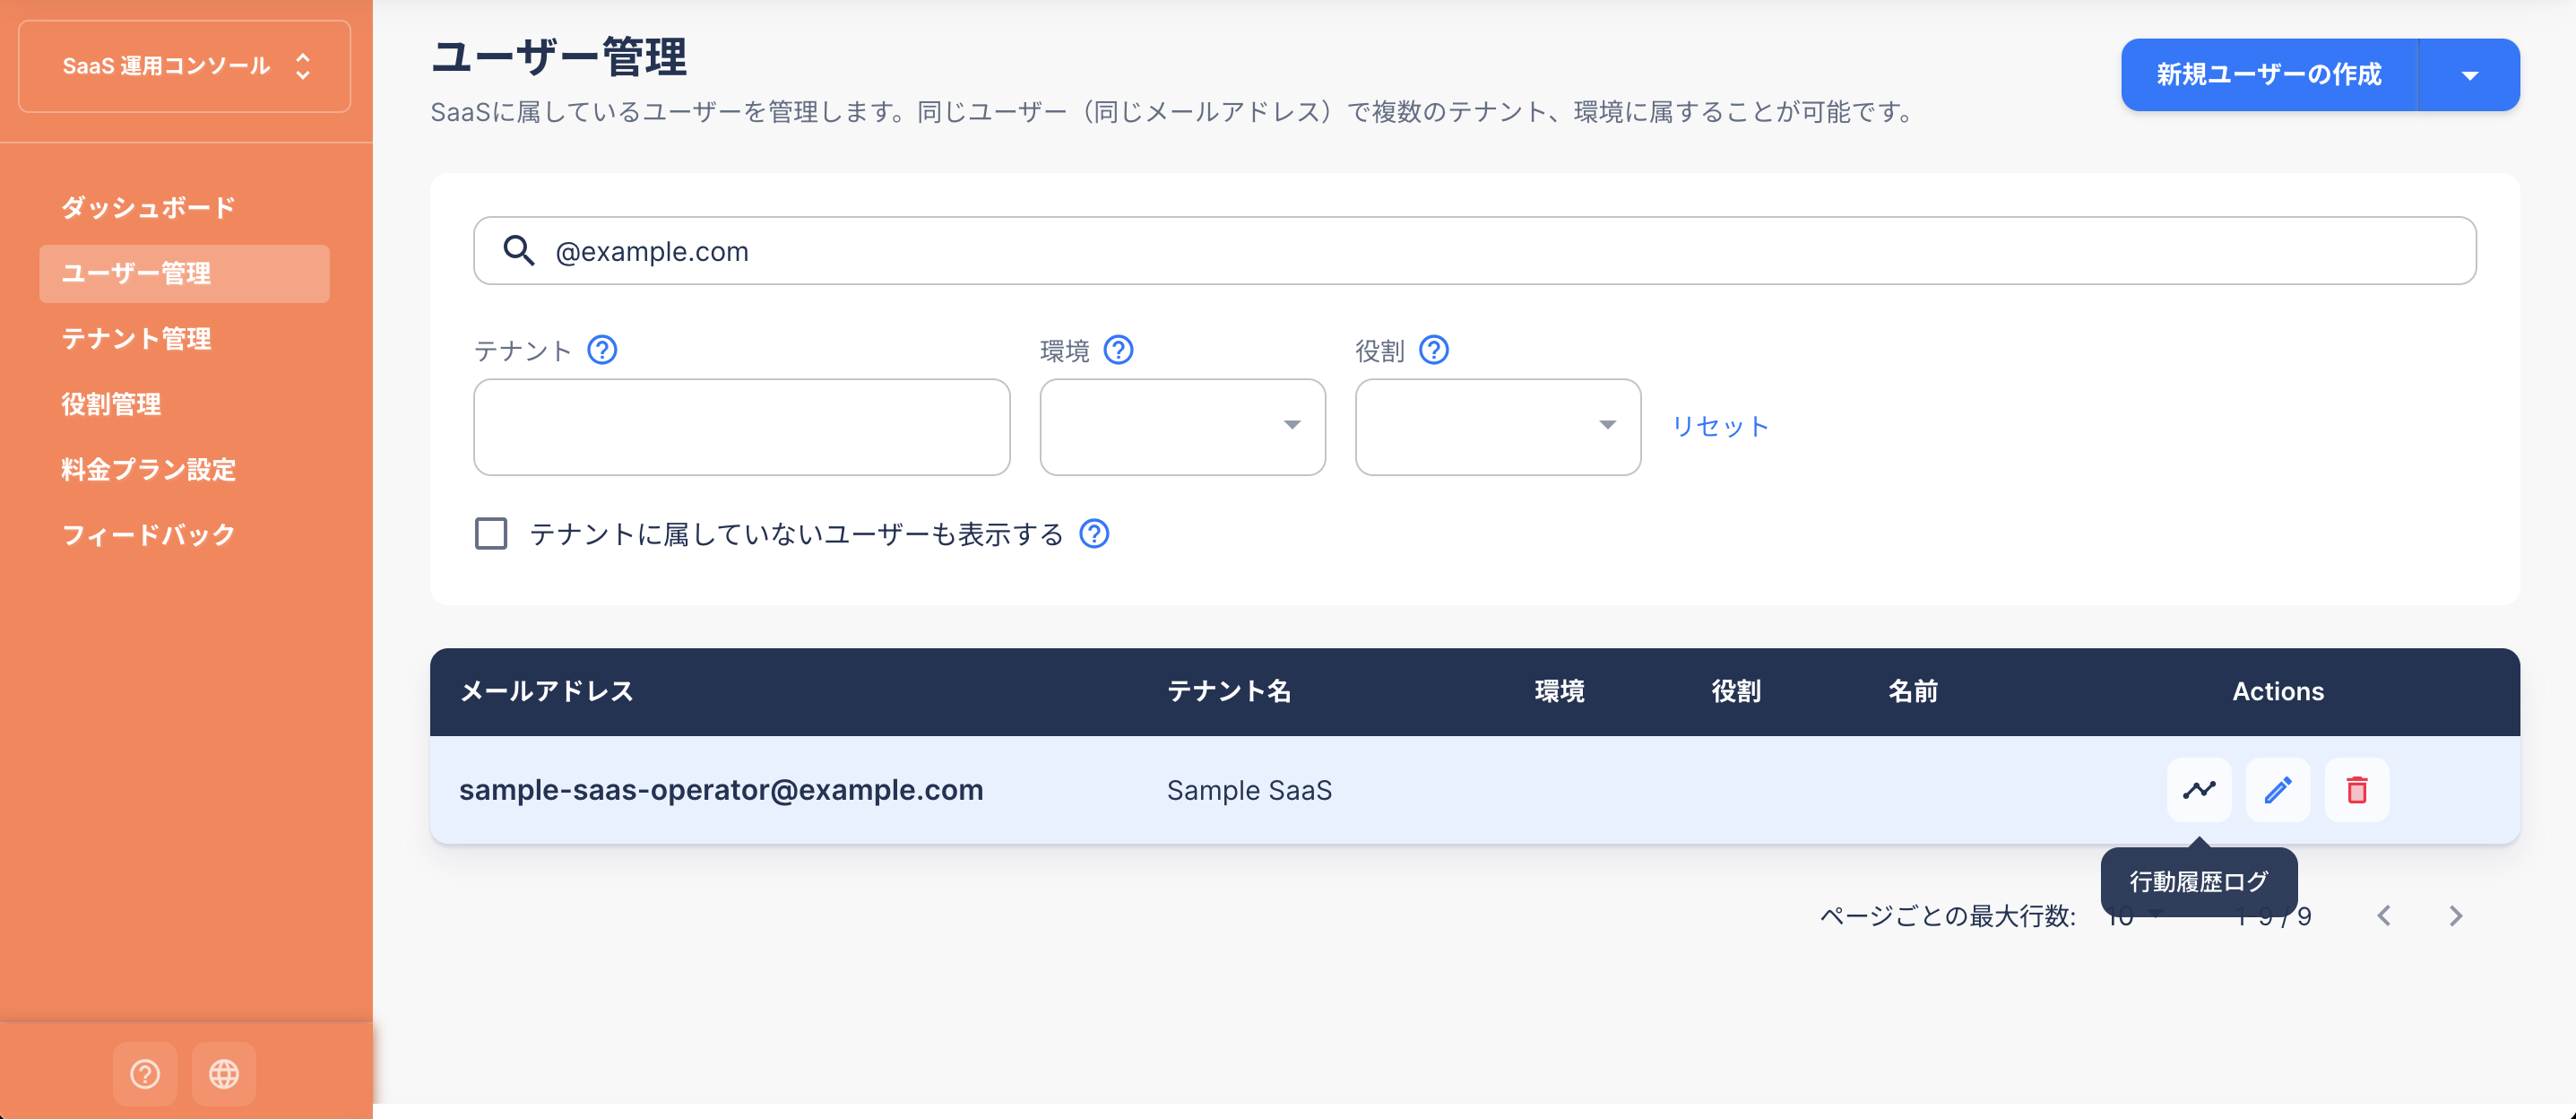
Task: Expand the 環境 filter dropdown
Action: coord(1182,426)
